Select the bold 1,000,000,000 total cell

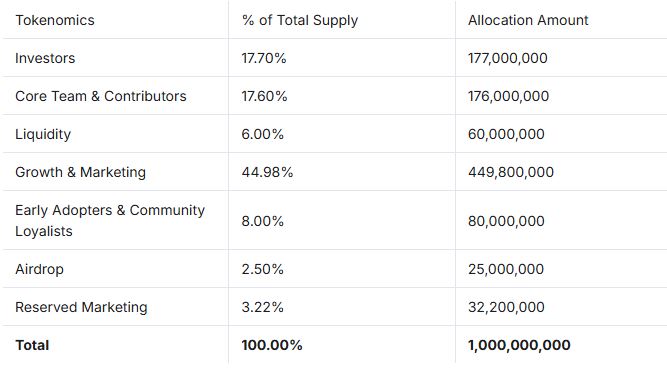519,345
